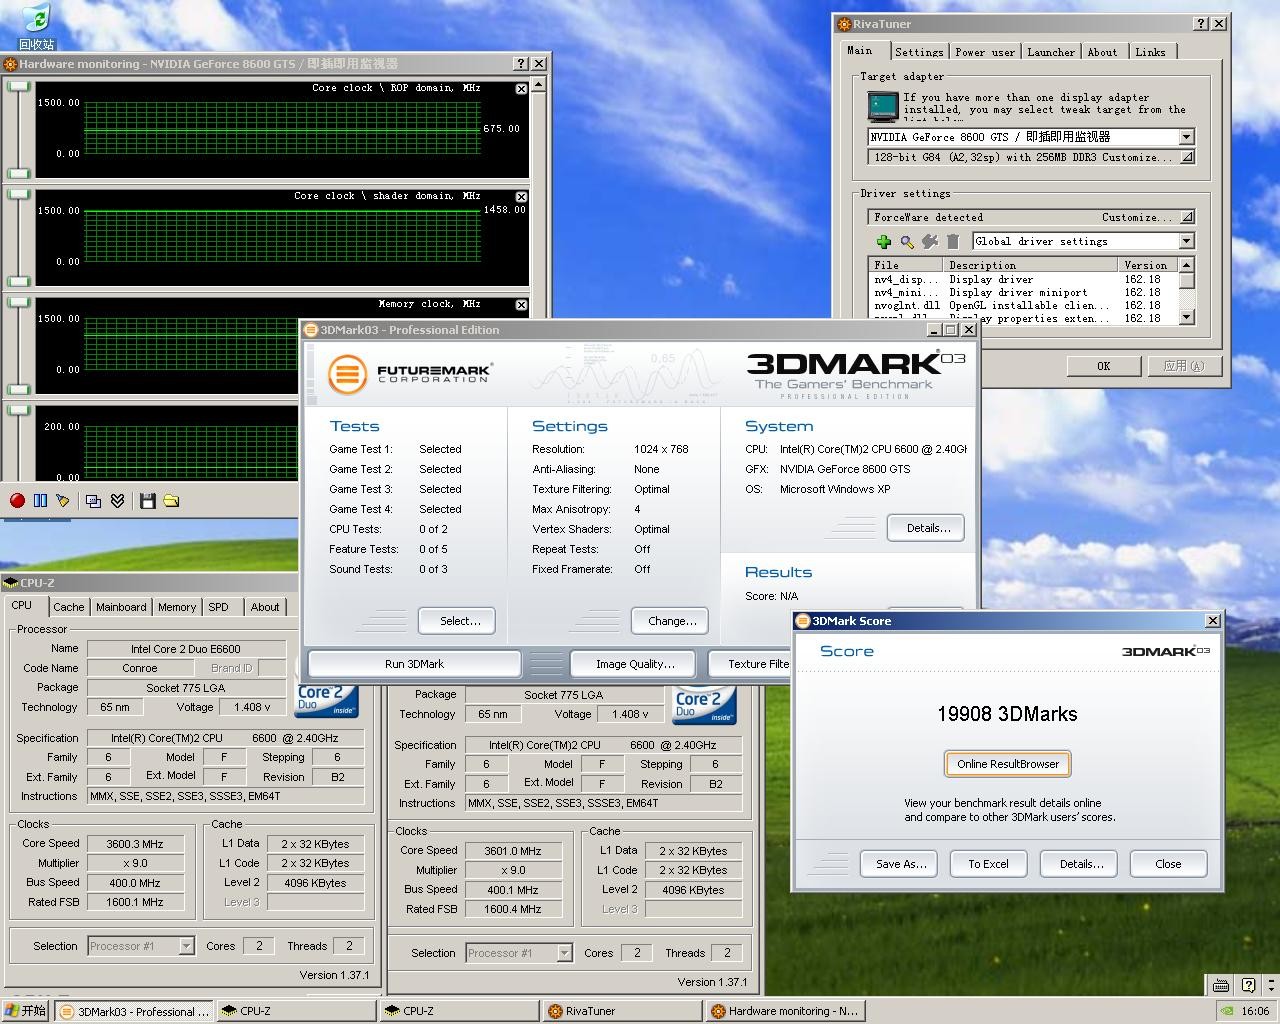The width and height of the screenshot is (1280, 1024).
Task: Hide the Core clock ROP domain graph
Action: tap(521, 89)
